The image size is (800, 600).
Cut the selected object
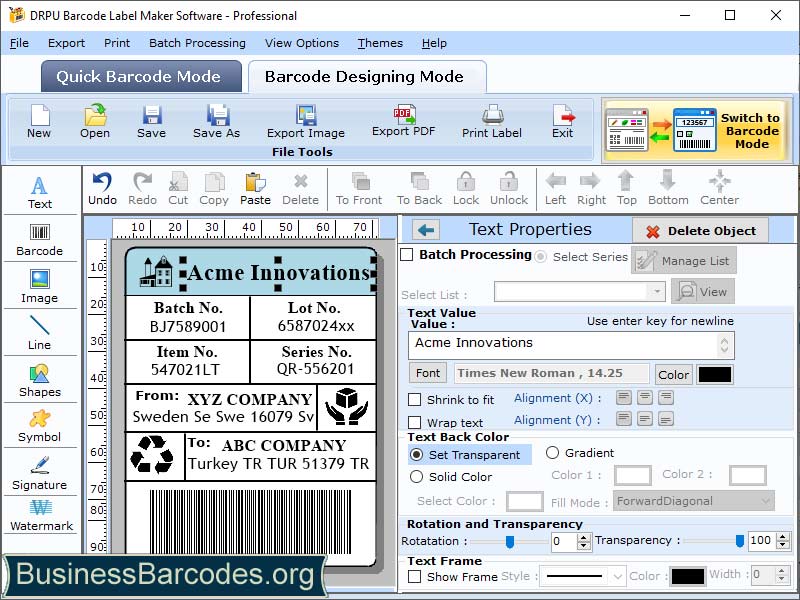[178, 189]
